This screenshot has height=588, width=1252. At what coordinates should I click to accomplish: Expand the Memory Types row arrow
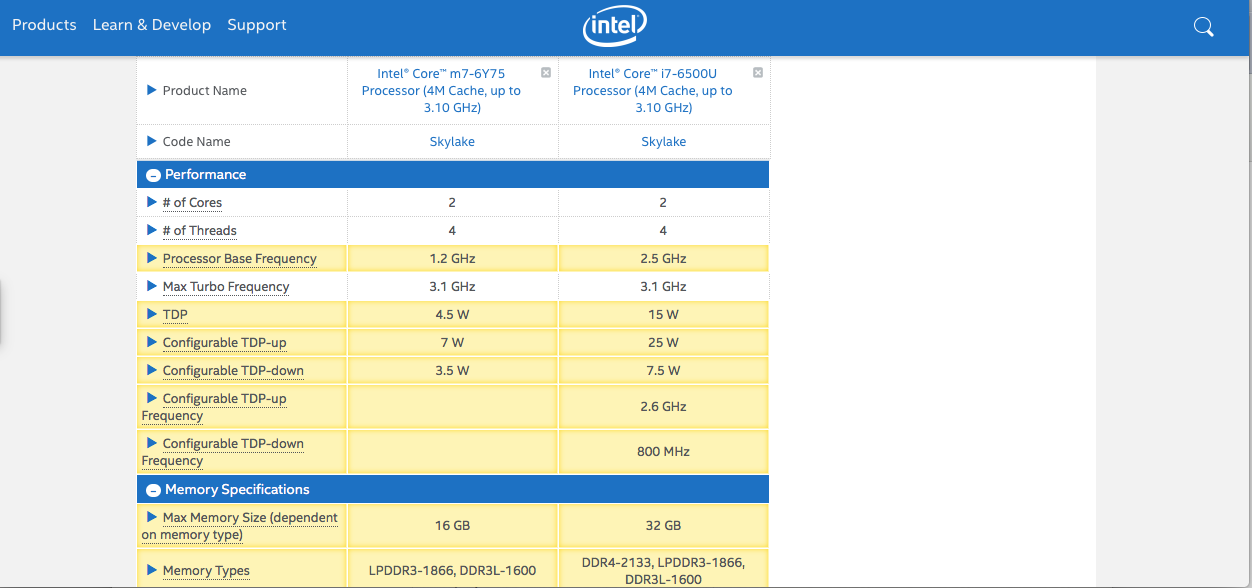pos(152,570)
